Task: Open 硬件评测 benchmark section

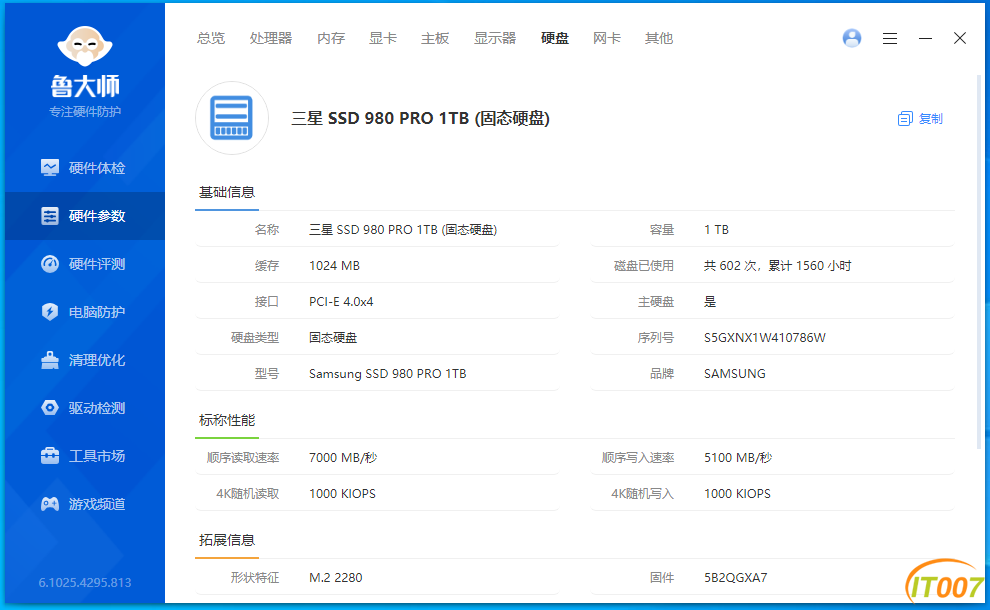Action: click(85, 264)
